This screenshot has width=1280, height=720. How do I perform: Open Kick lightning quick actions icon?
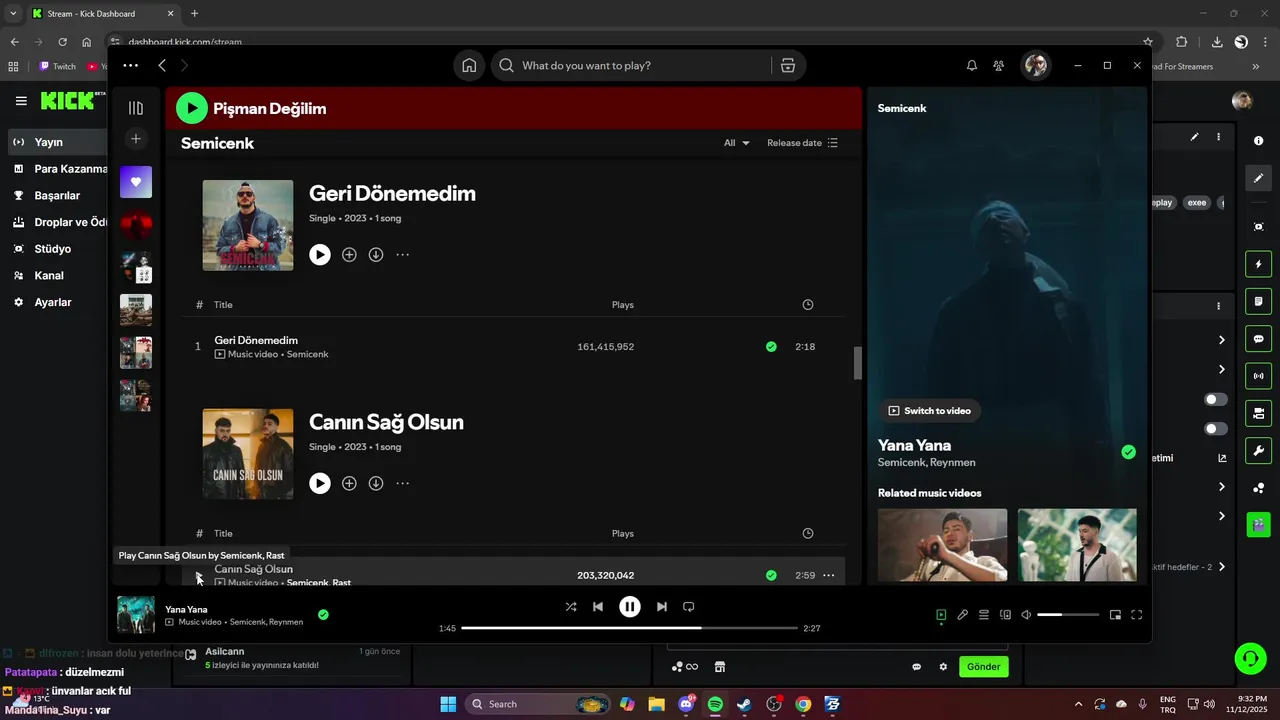(1259, 265)
